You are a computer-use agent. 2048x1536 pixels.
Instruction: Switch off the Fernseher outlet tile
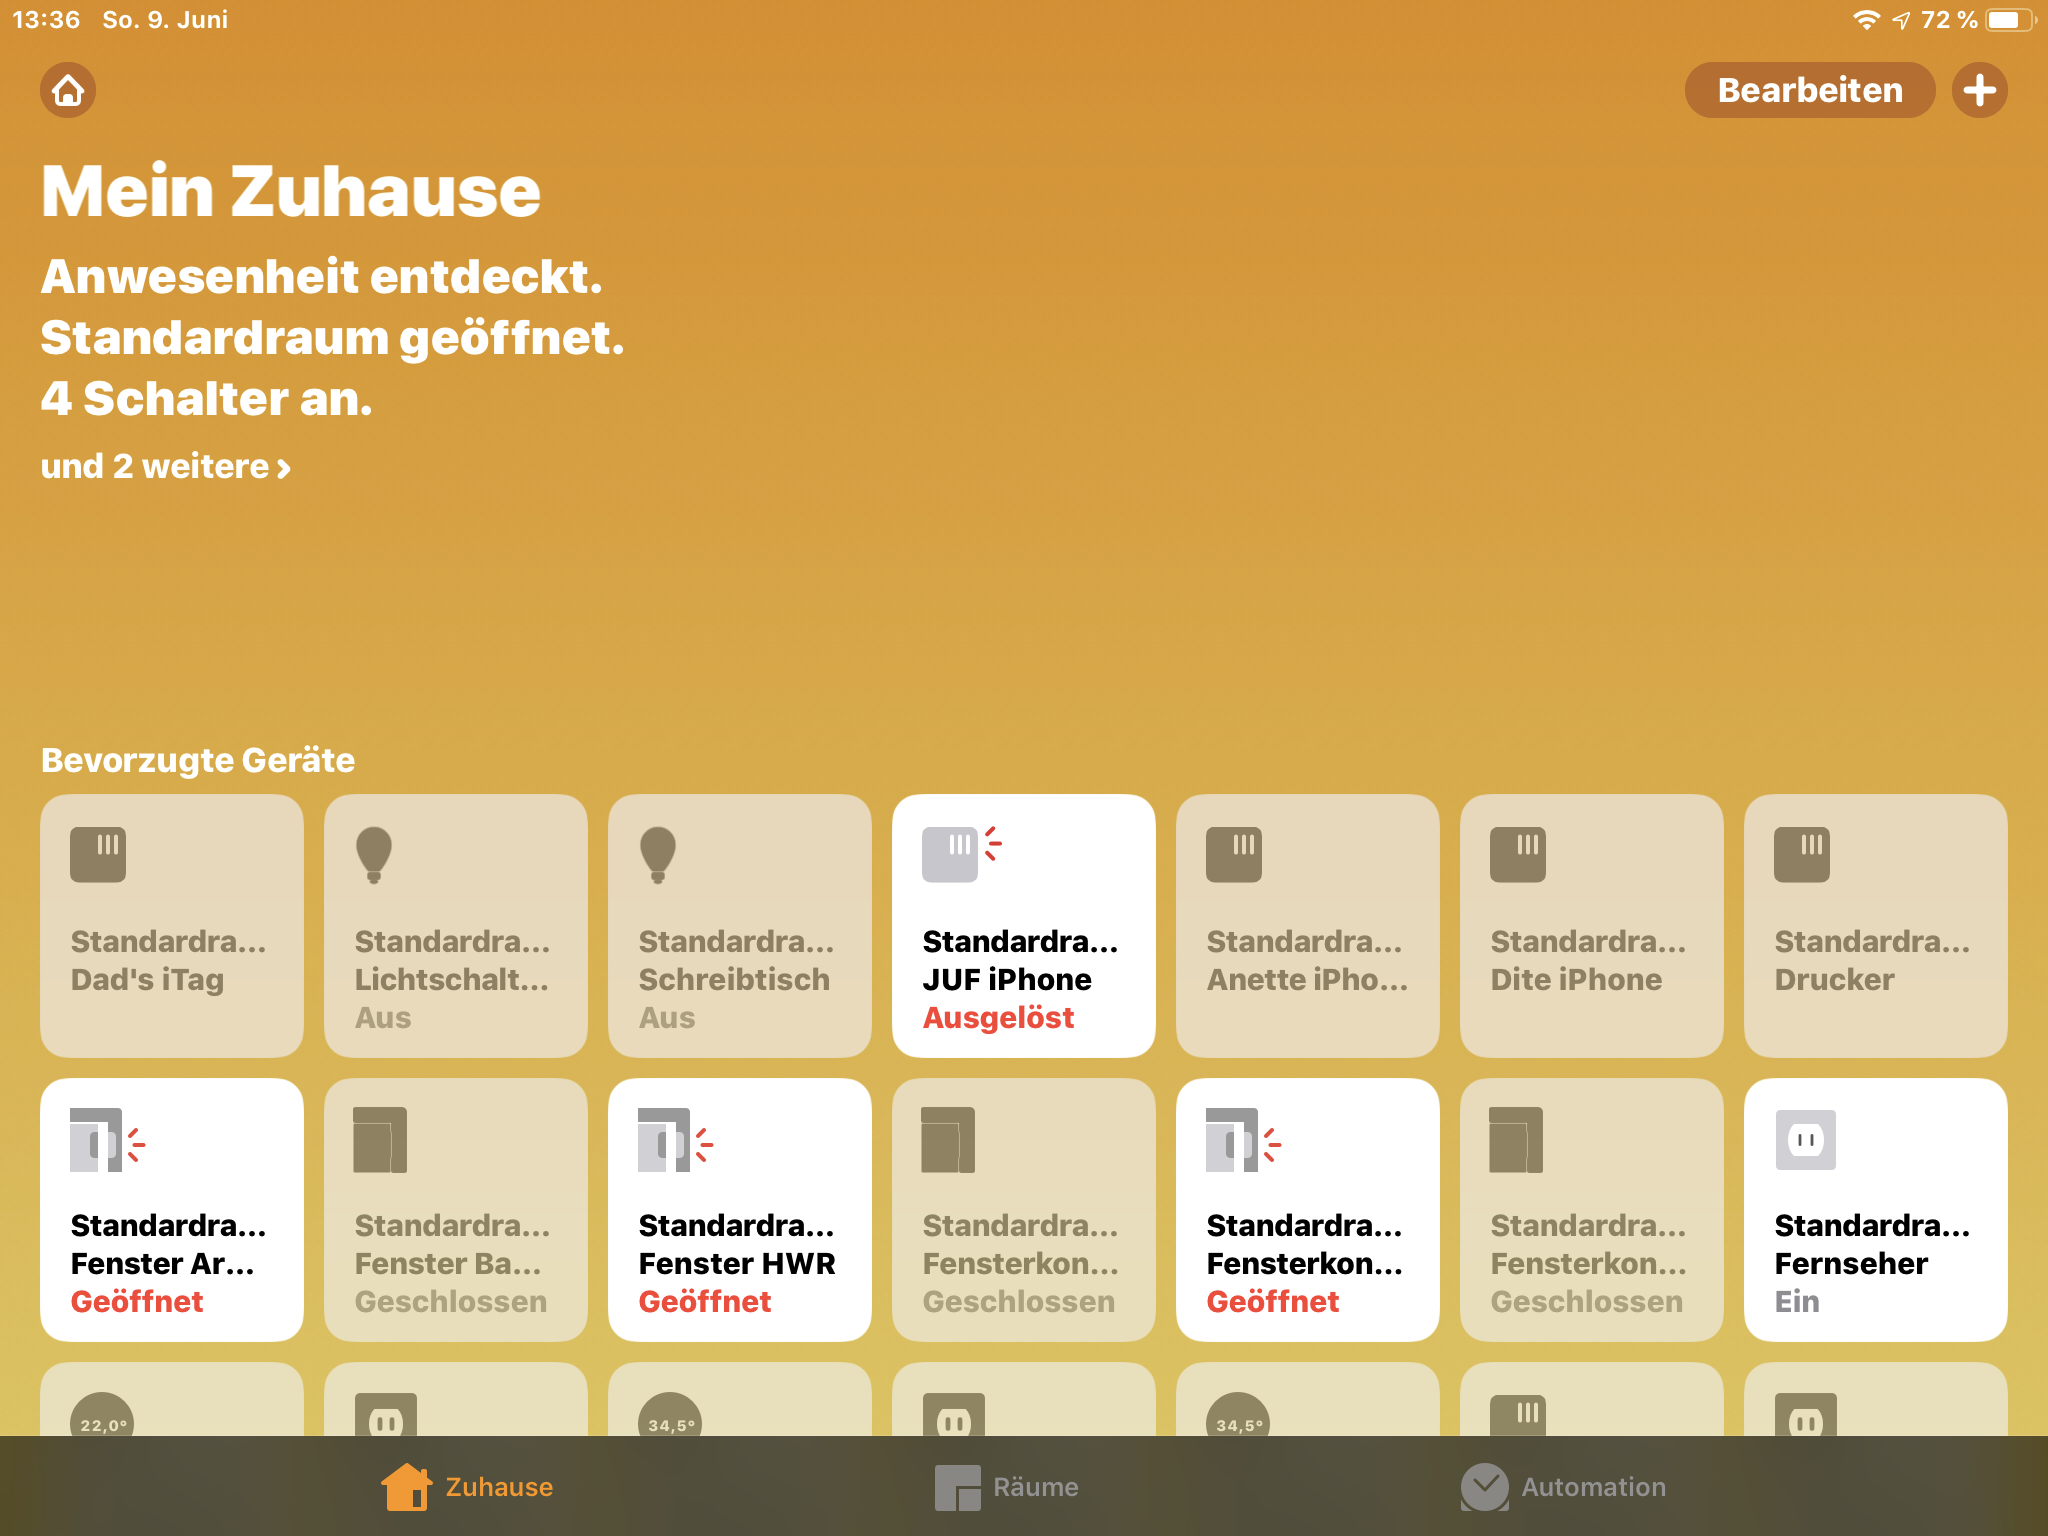click(1875, 1210)
